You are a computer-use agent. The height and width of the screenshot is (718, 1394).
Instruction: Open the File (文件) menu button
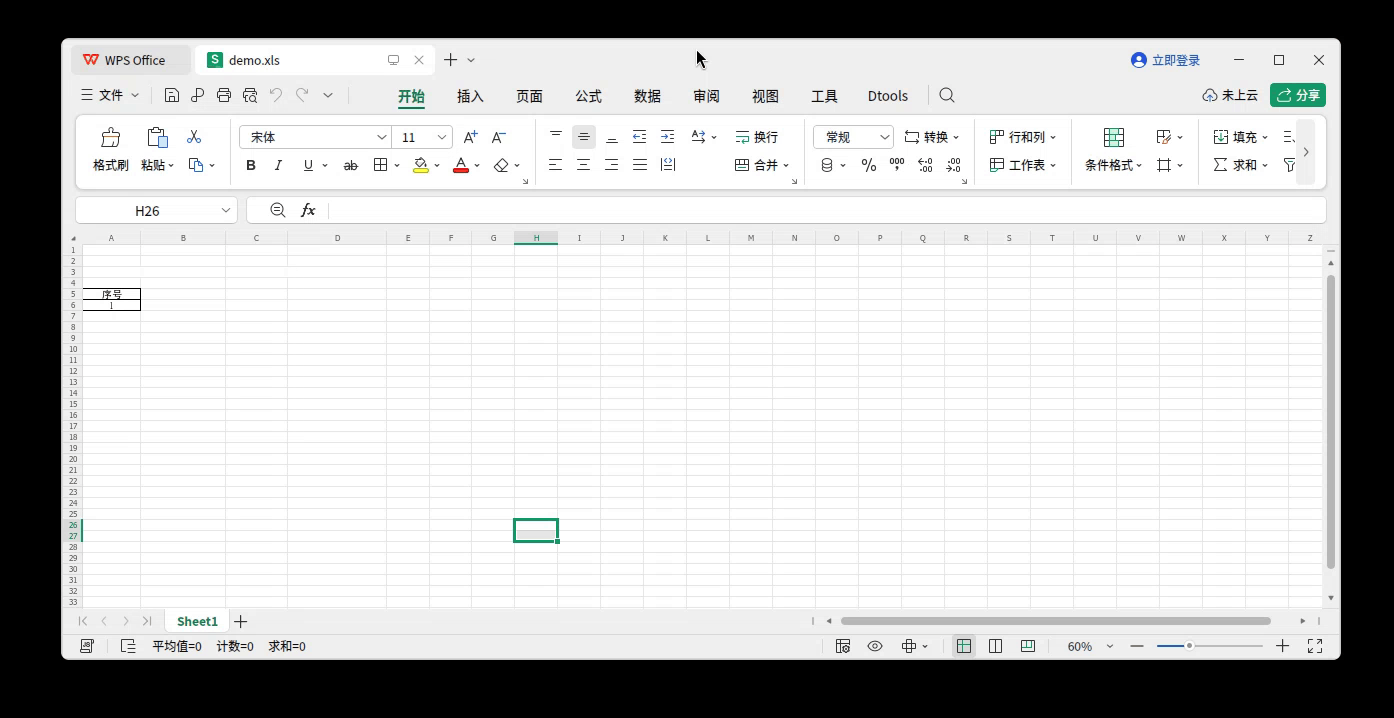[x=110, y=95]
